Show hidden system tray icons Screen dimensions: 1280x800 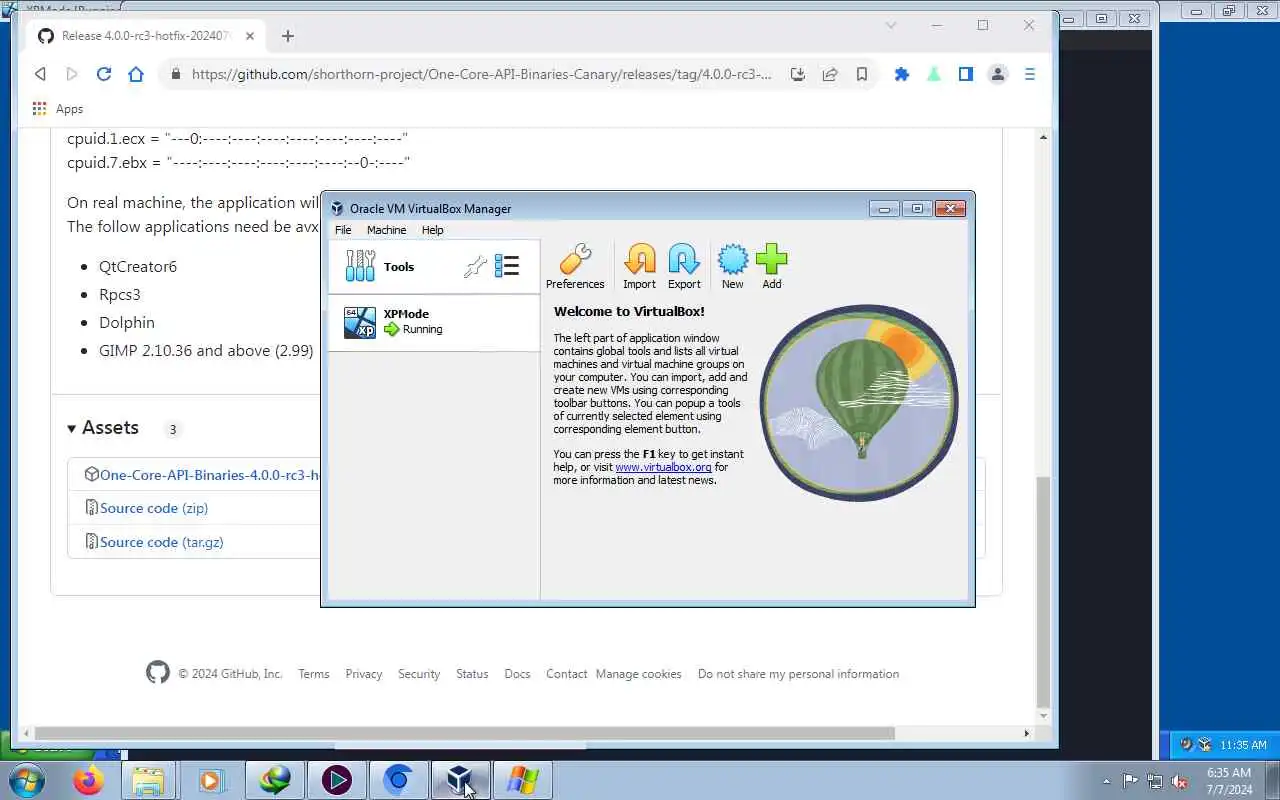tap(1106, 781)
